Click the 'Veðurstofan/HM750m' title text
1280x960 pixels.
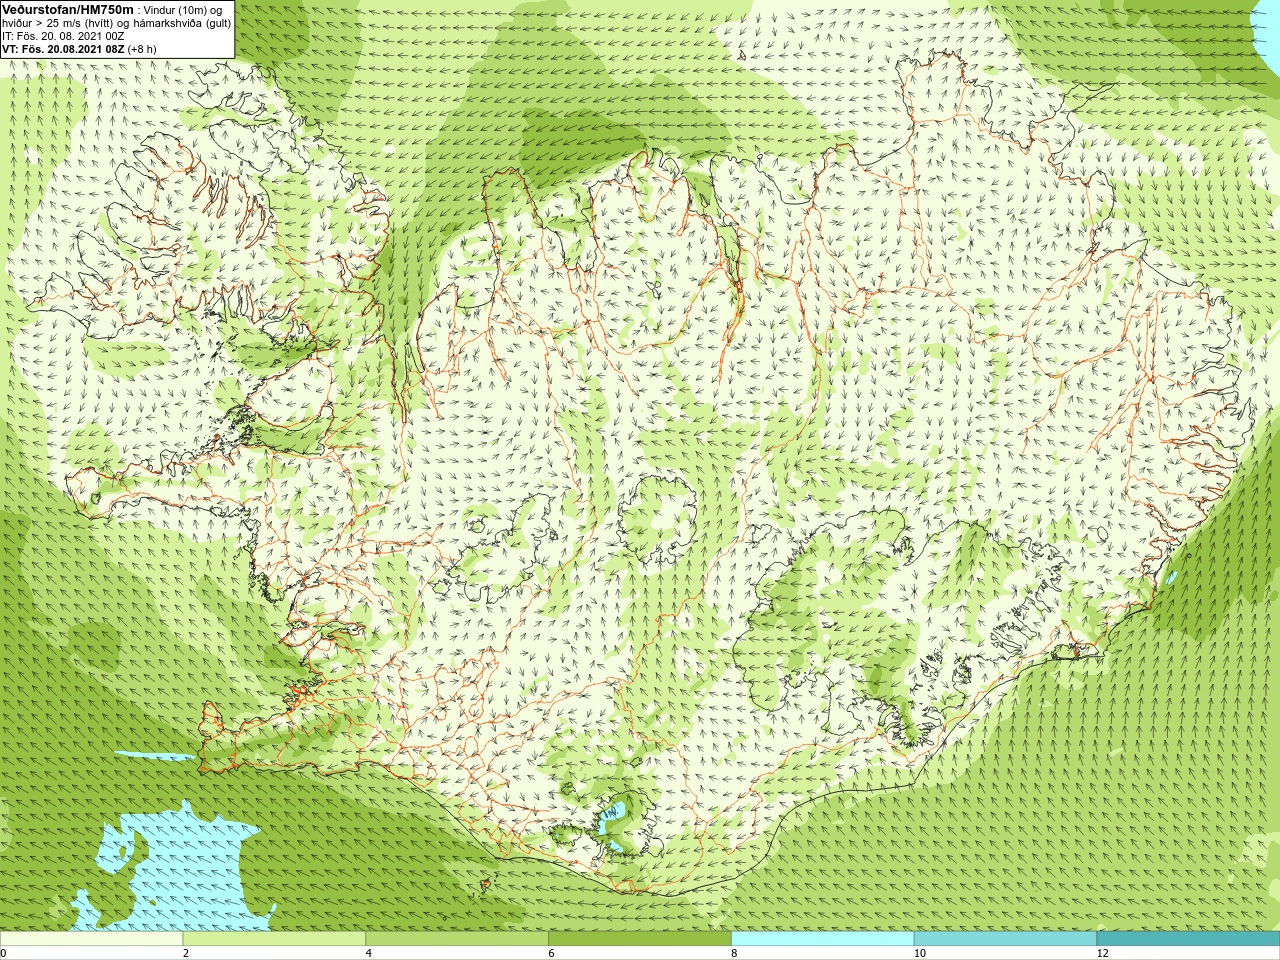[x=68, y=9]
